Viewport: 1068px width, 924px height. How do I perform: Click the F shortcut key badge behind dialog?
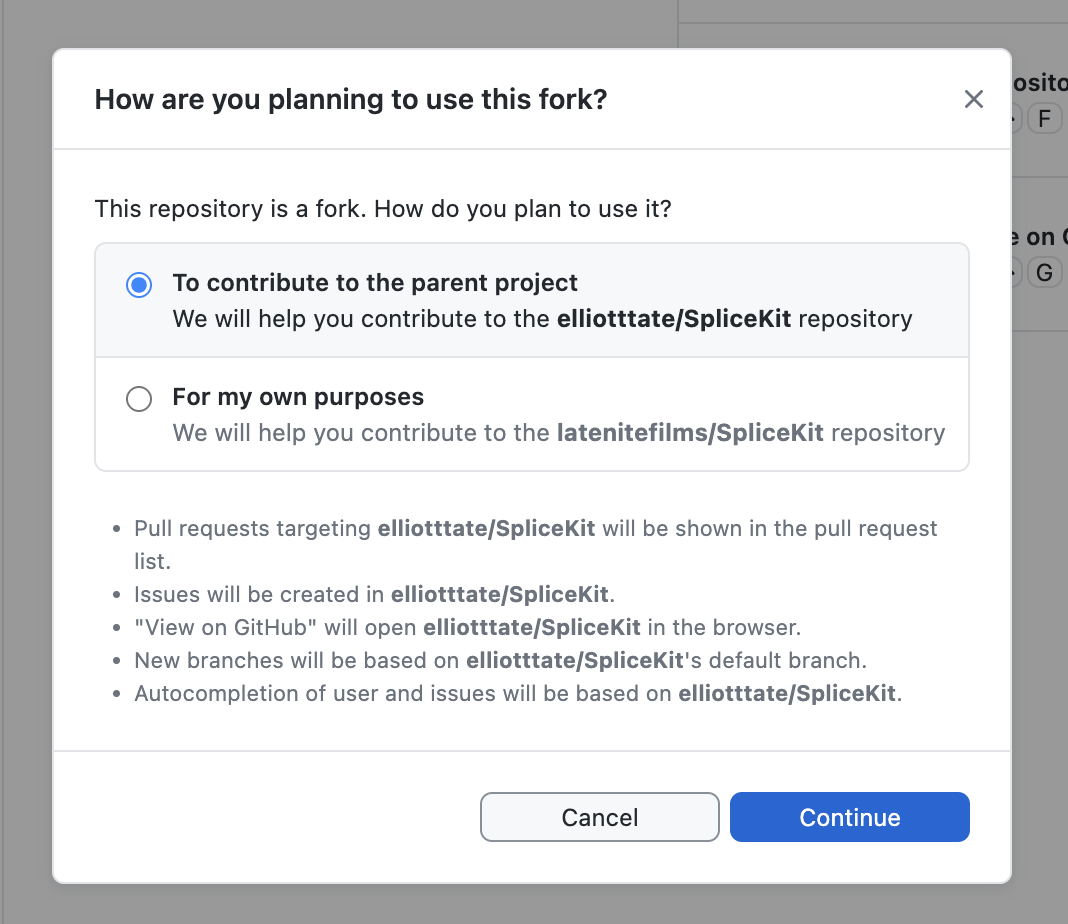coord(1044,119)
